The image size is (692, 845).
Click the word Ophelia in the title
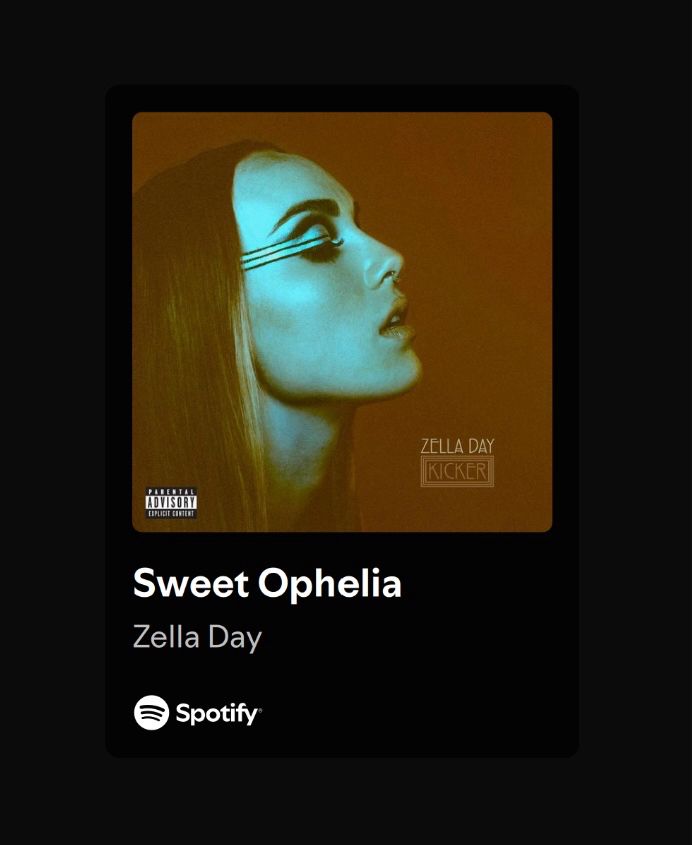[x=330, y=584]
